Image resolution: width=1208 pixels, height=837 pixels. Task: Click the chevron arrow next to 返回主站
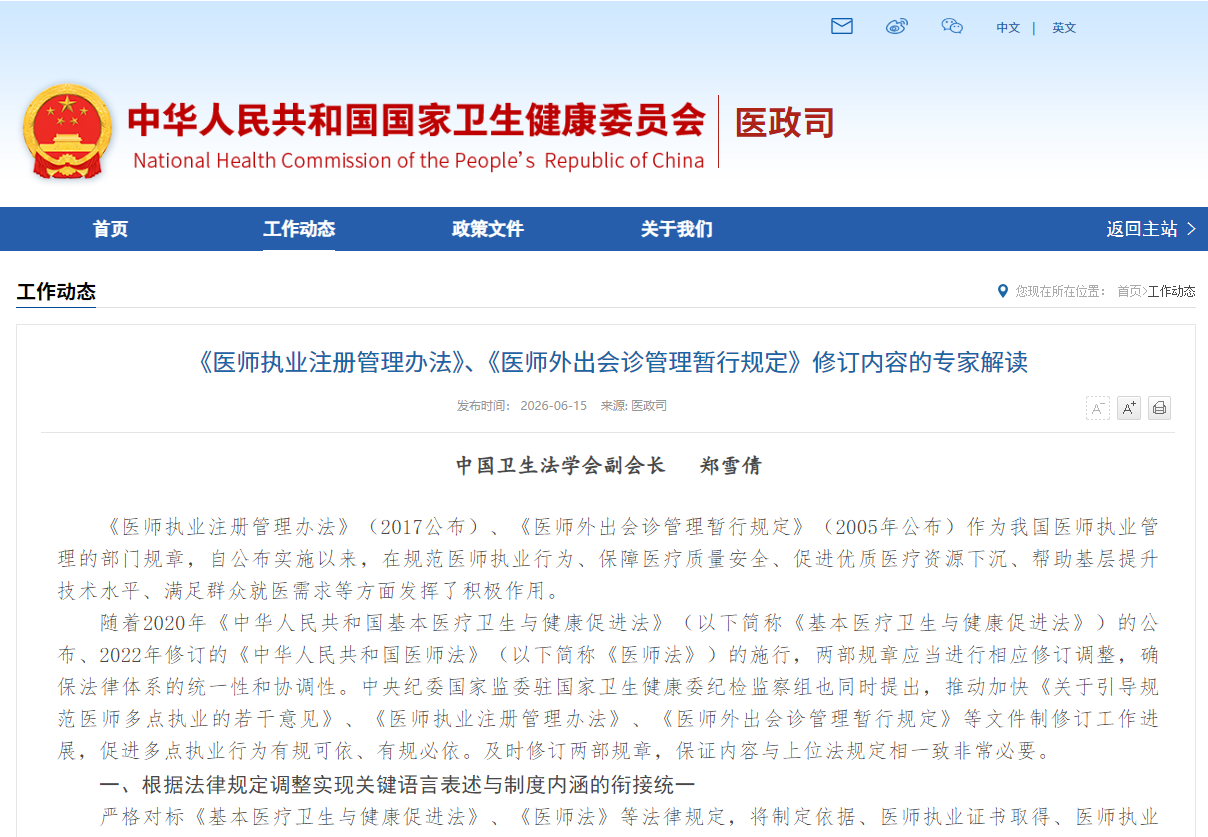(1191, 229)
